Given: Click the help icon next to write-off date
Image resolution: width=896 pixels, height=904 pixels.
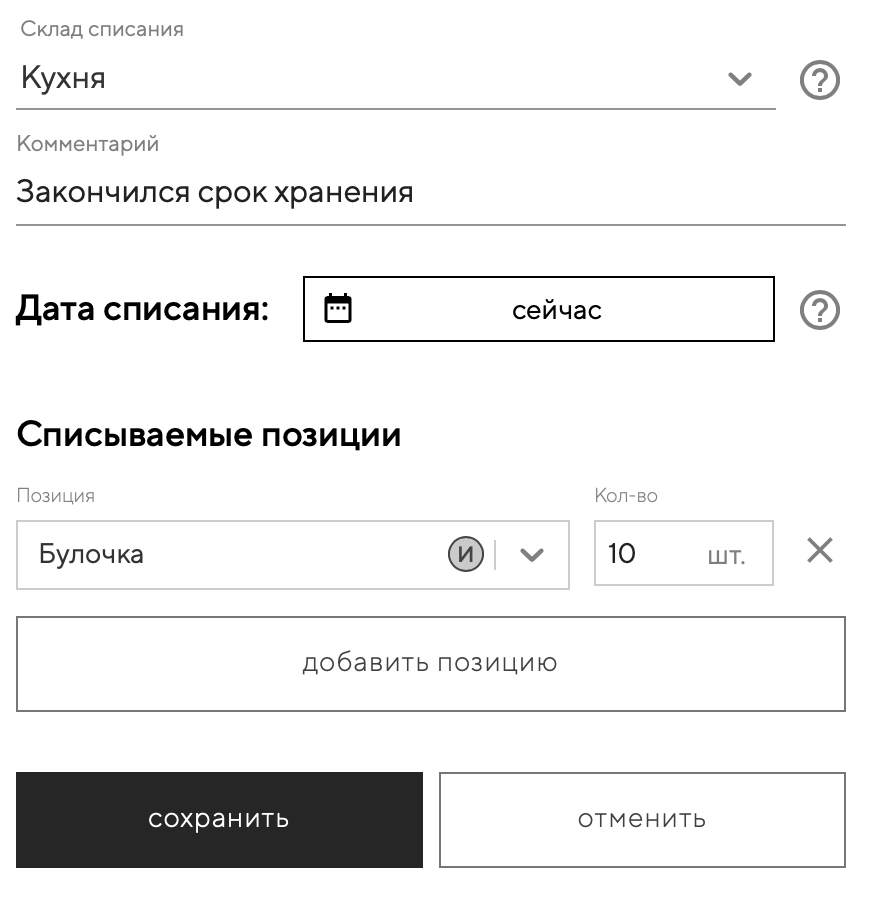Looking at the screenshot, I should click(820, 311).
